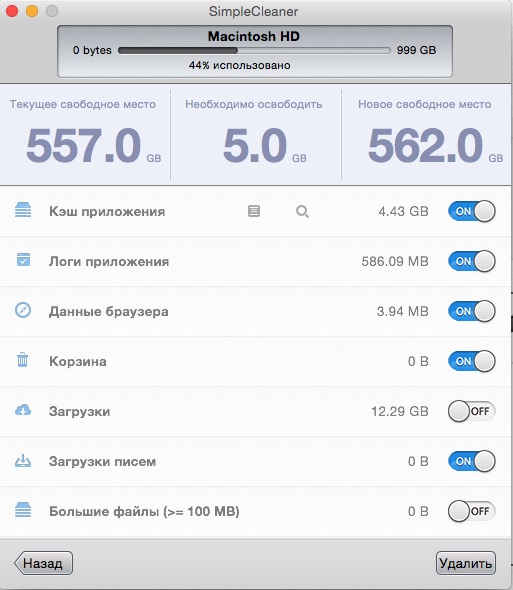This screenshot has height=590, width=513.
Task: Select the Большие файлы (>= 100 MB) label
Action: click(x=144, y=512)
